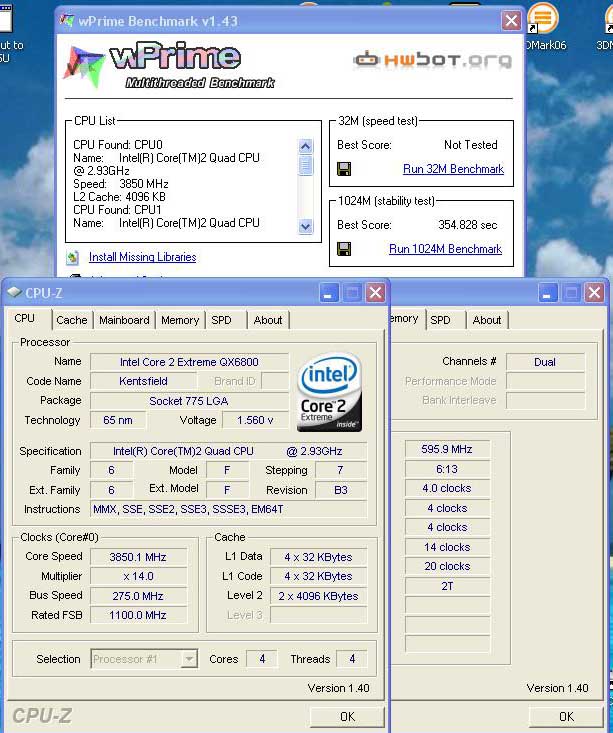Click the hwbot.org logo
This screenshot has height=733, width=613.
pyautogui.click(x=433, y=60)
